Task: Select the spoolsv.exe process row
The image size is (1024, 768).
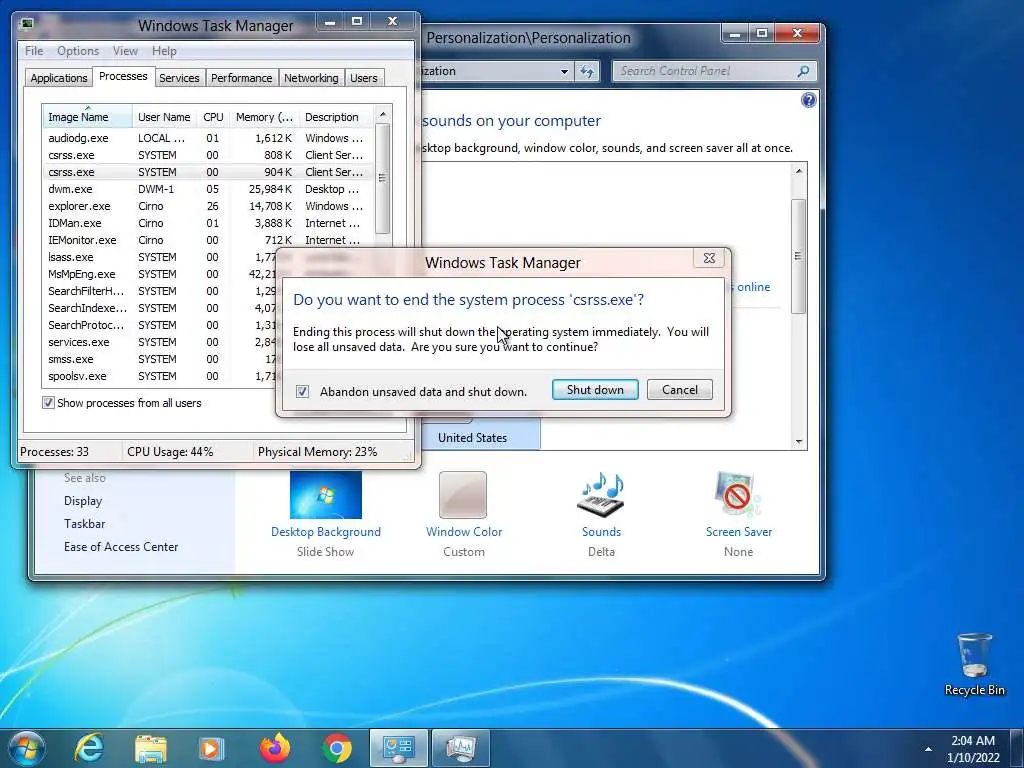Action: click(x=160, y=376)
